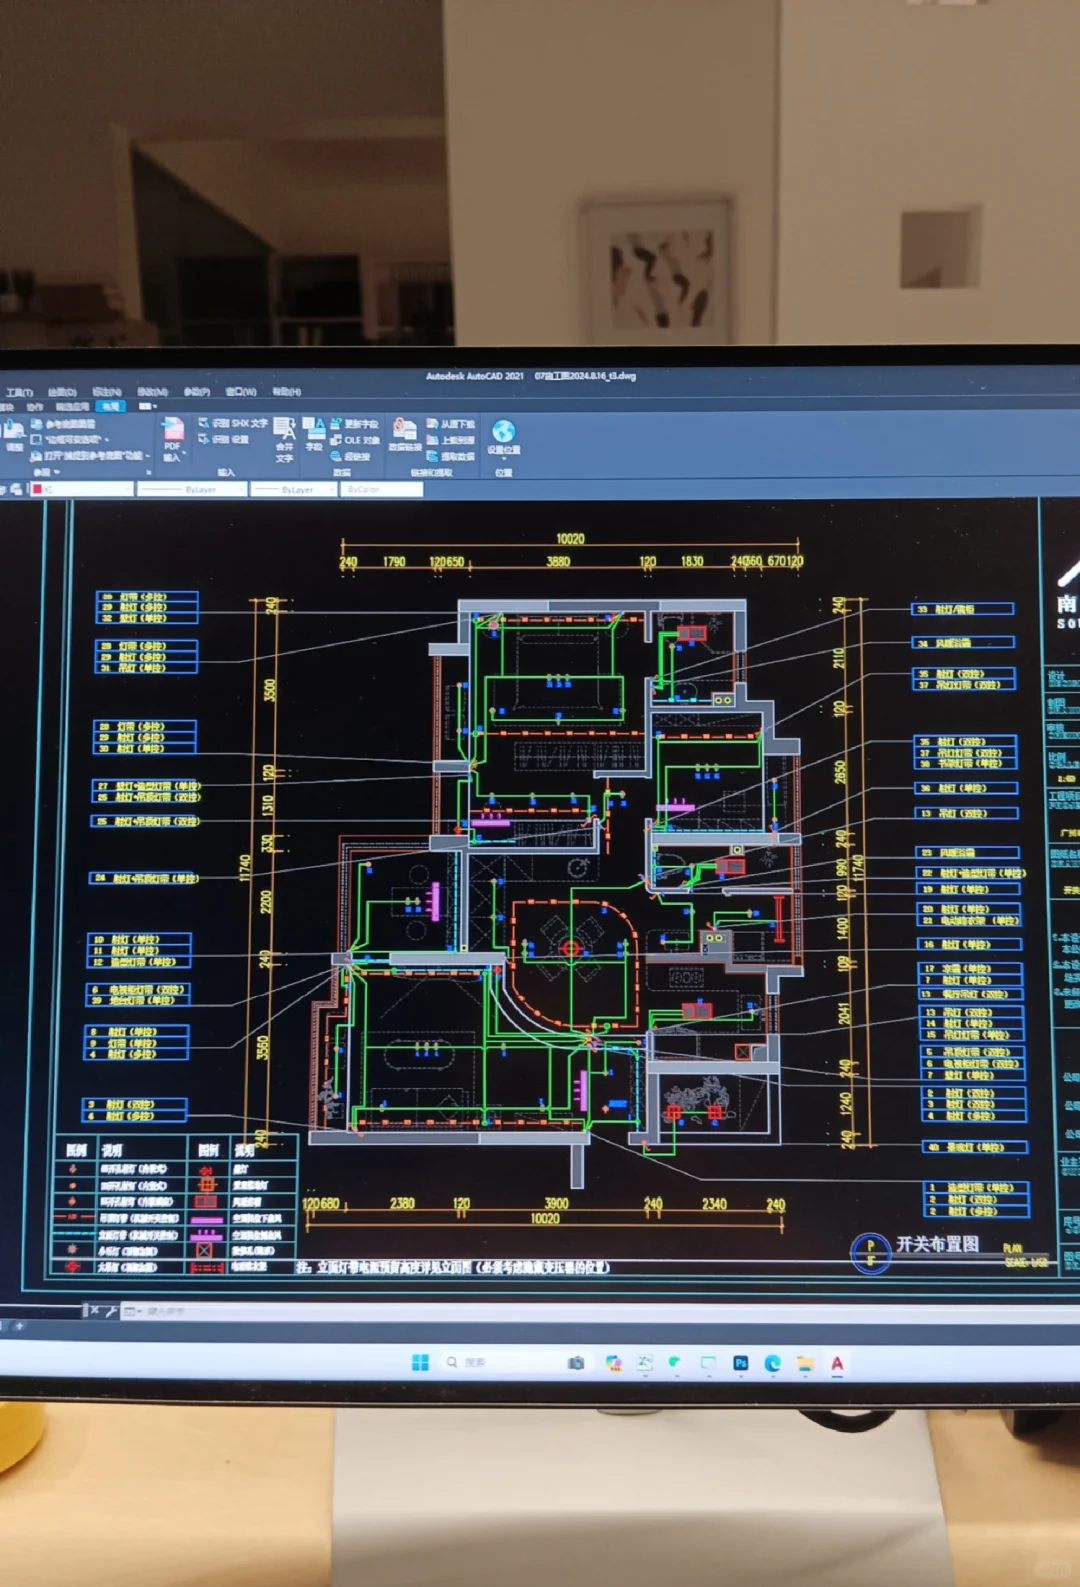1080x1587 pixels.
Task: Click AutoCAD icon on taskbar
Action: pyautogui.click(x=837, y=1363)
